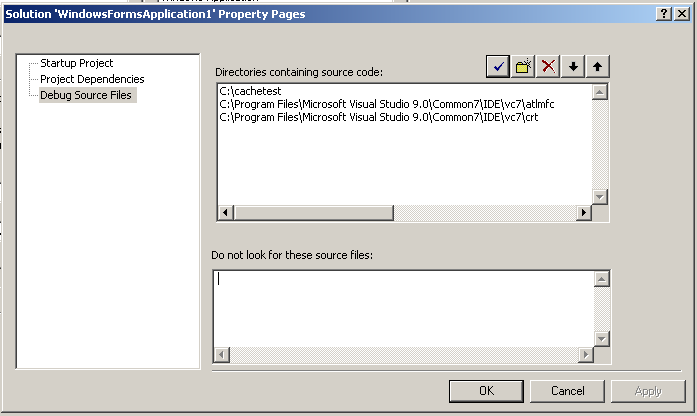Click directories list scroll left arrow
The width and height of the screenshot is (697, 416).
click(x=225, y=212)
